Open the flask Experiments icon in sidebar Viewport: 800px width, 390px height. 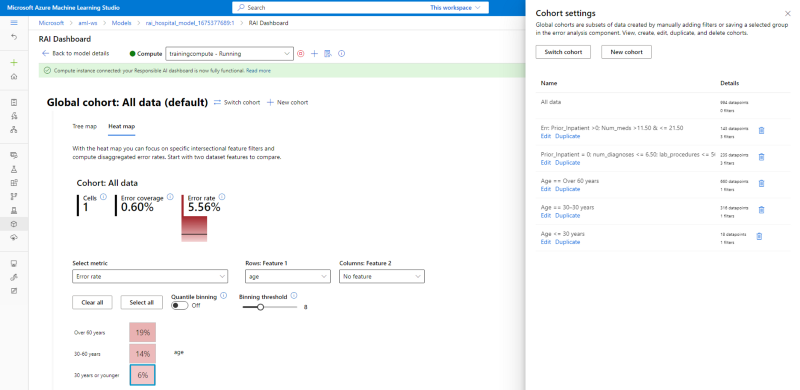point(14,168)
